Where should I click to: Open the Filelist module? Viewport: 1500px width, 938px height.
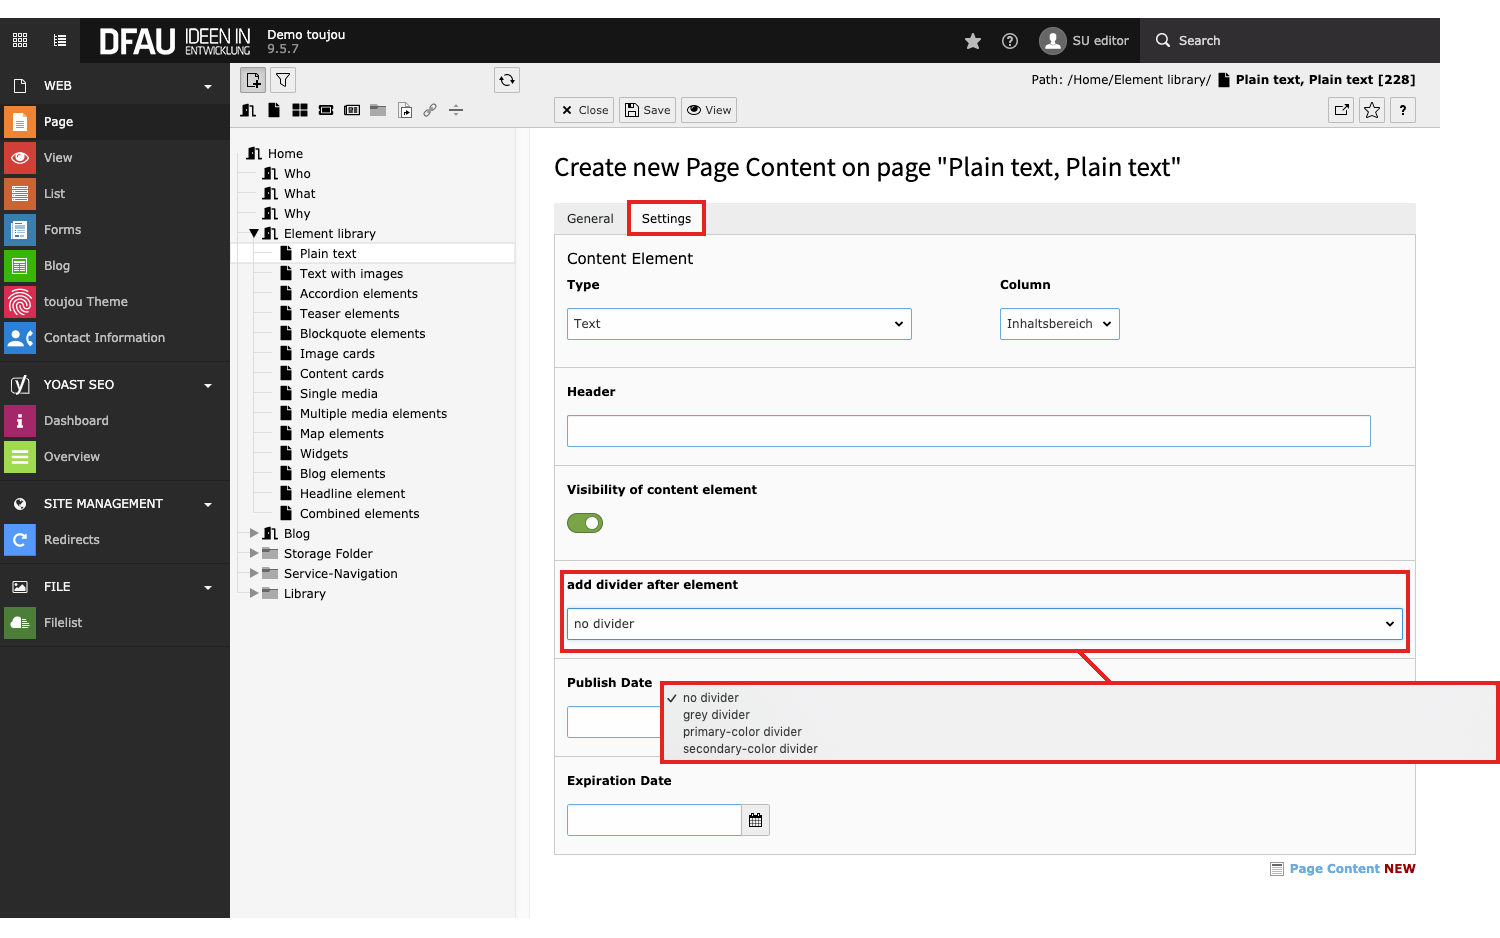coord(63,622)
